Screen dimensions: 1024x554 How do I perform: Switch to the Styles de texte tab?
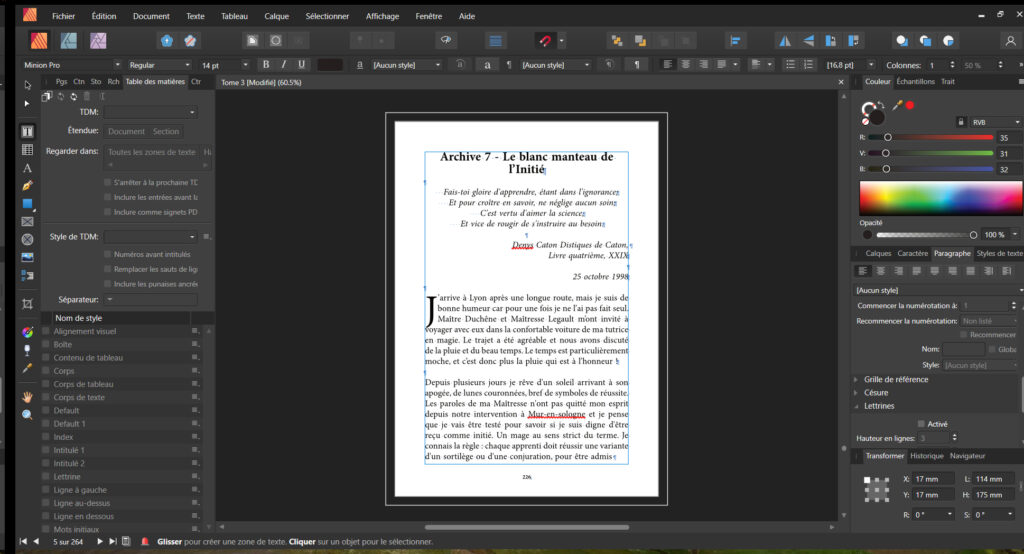point(999,253)
